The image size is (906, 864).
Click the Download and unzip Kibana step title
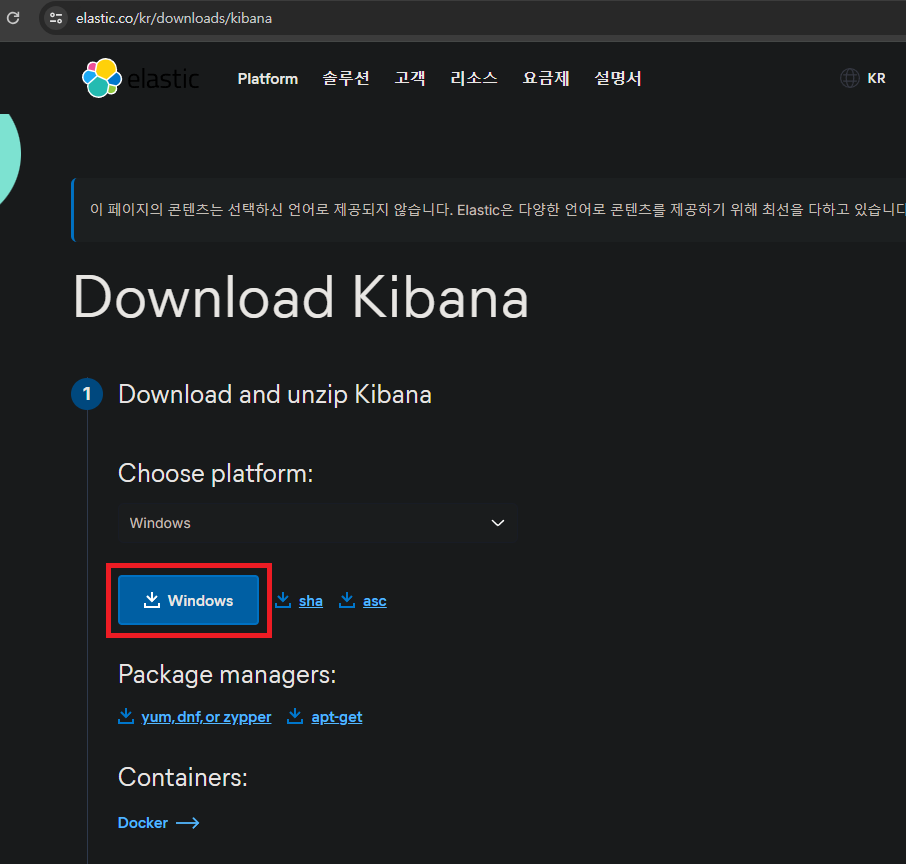pyautogui.click(x=275, y=395)
